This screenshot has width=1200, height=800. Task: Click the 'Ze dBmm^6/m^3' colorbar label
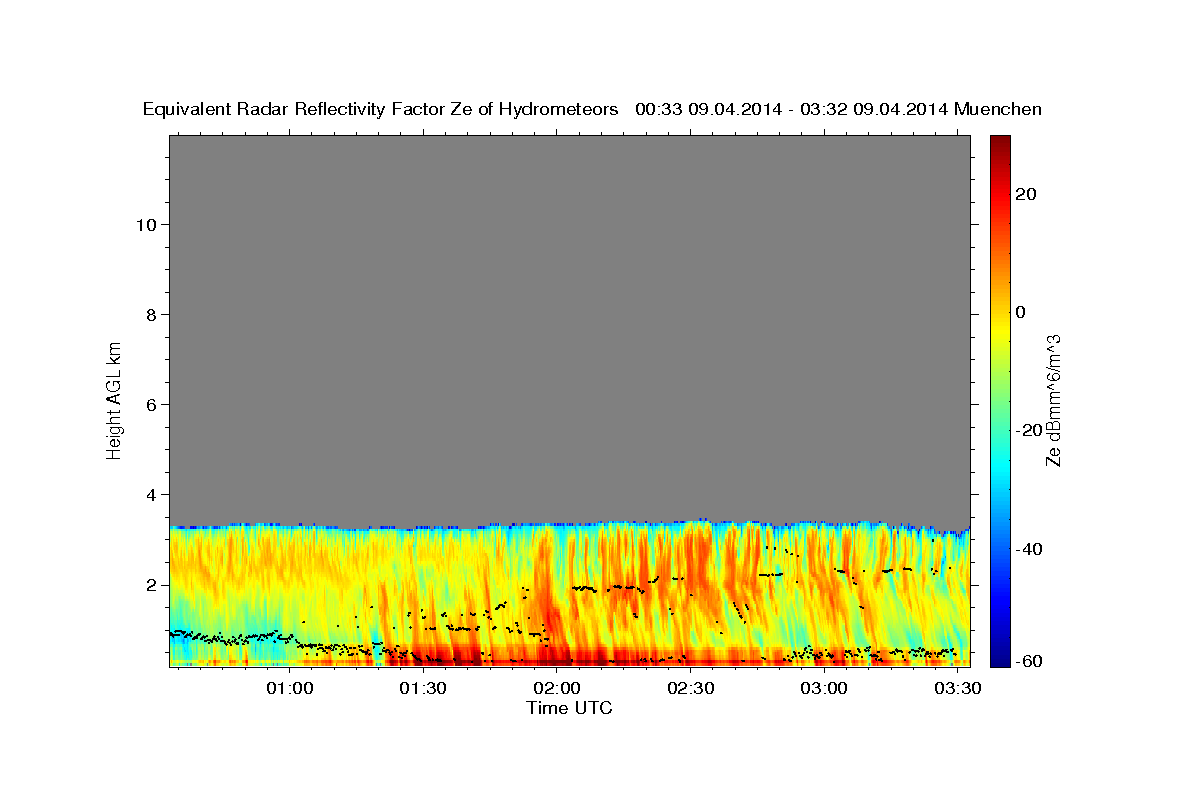tap(1053, 400)
